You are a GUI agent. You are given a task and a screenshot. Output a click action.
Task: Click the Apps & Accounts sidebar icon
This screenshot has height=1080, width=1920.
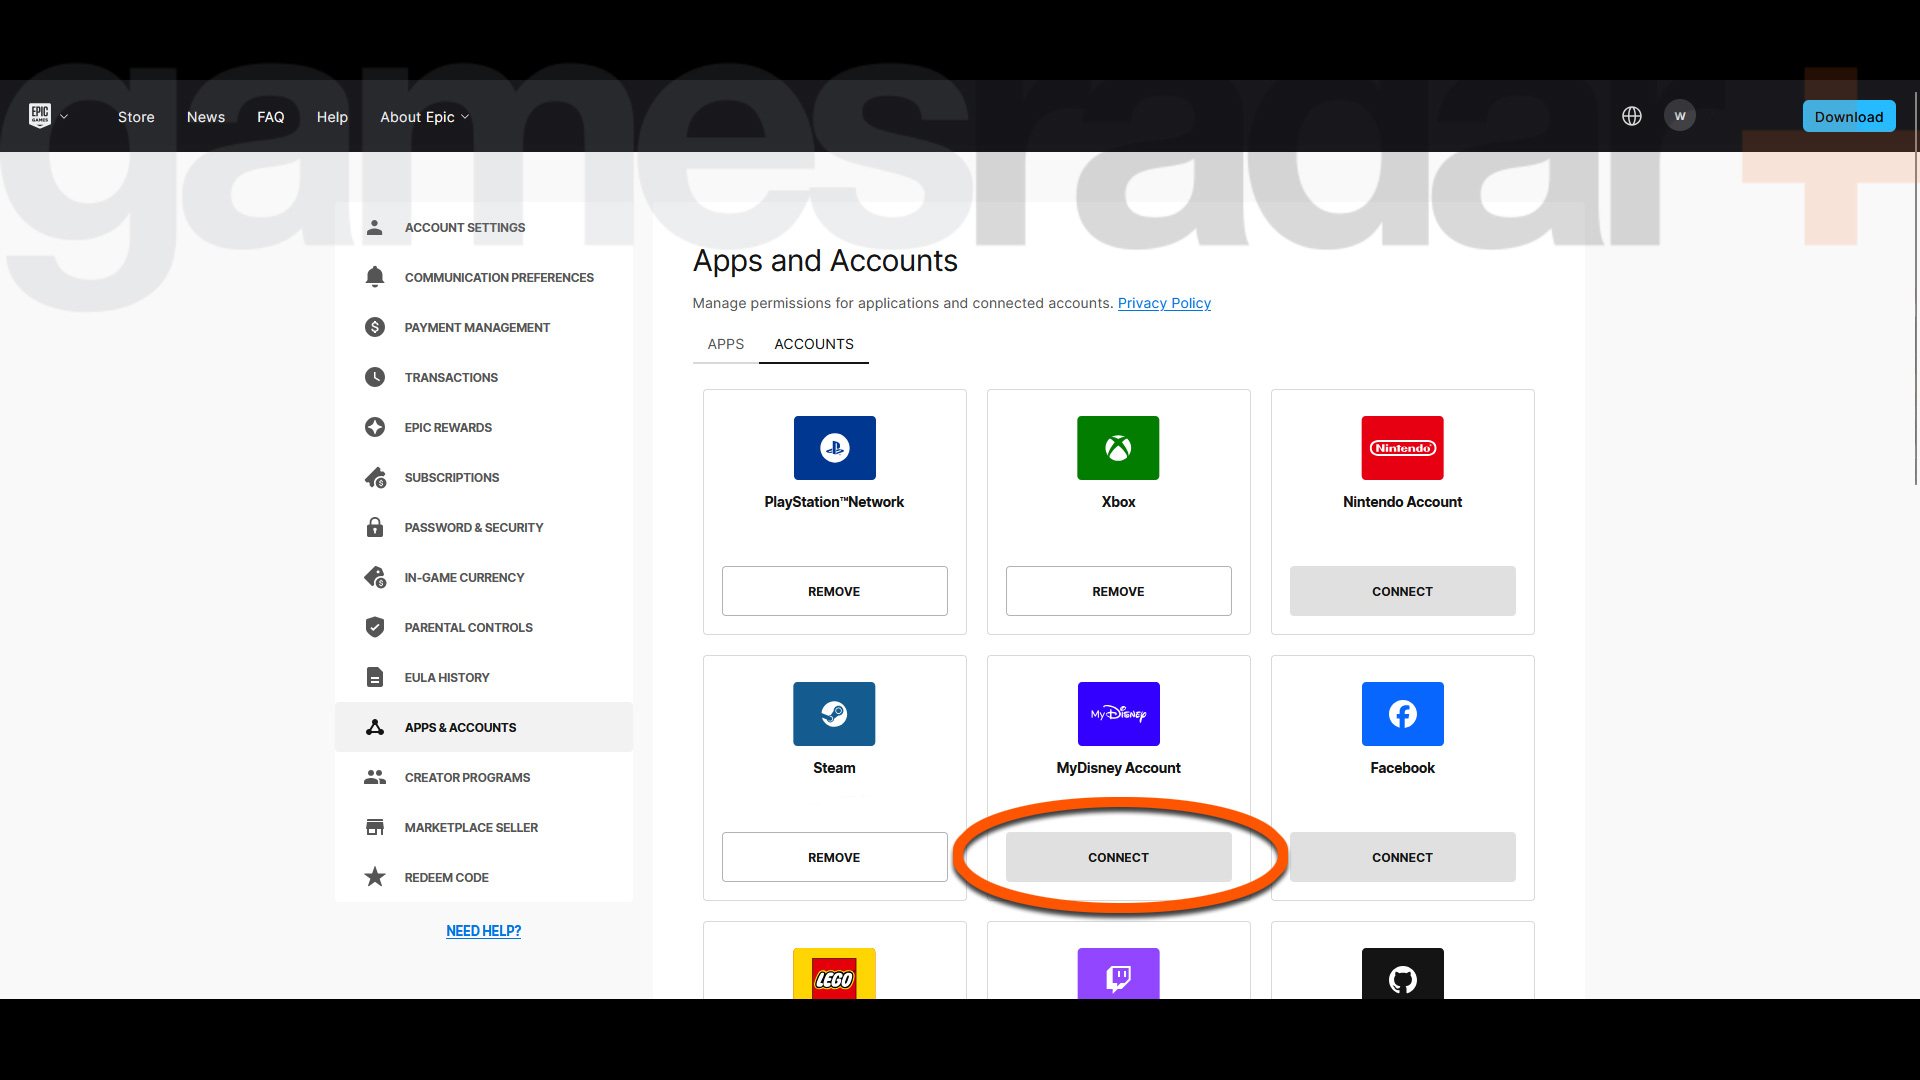[x=375, y=727]
